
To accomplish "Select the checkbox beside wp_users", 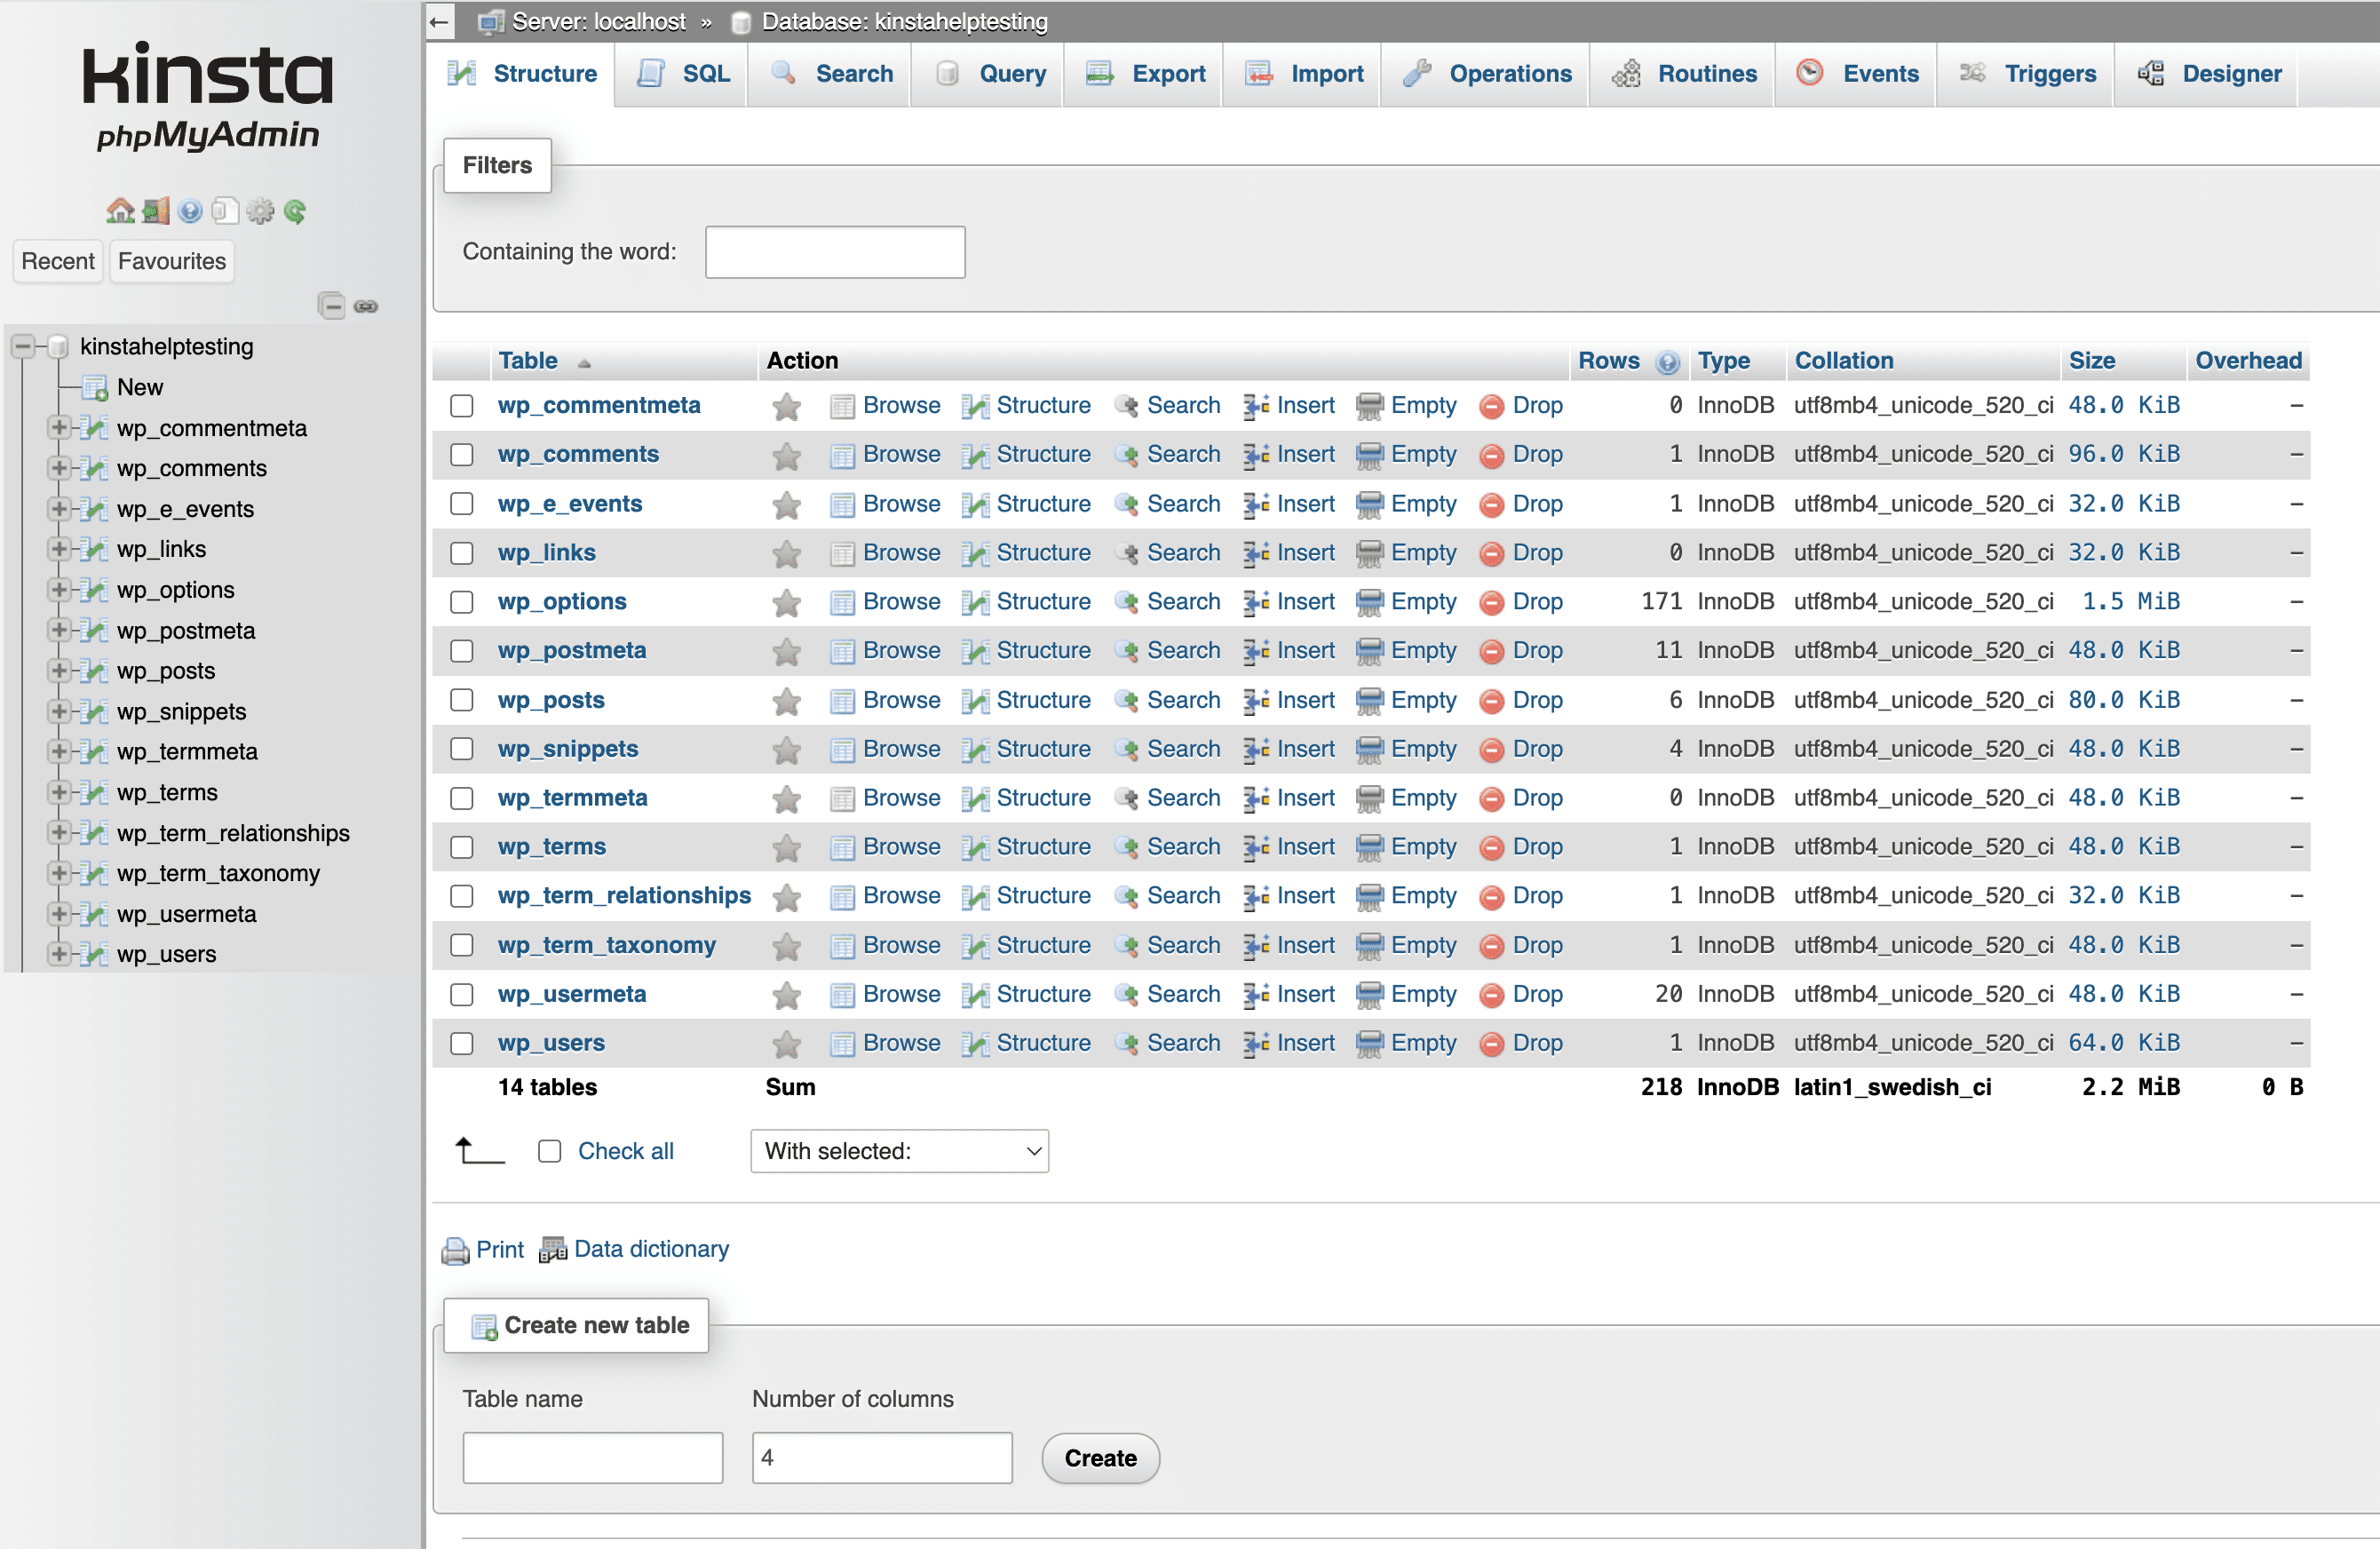I will pyautogui.click(x=461, y=1043).
